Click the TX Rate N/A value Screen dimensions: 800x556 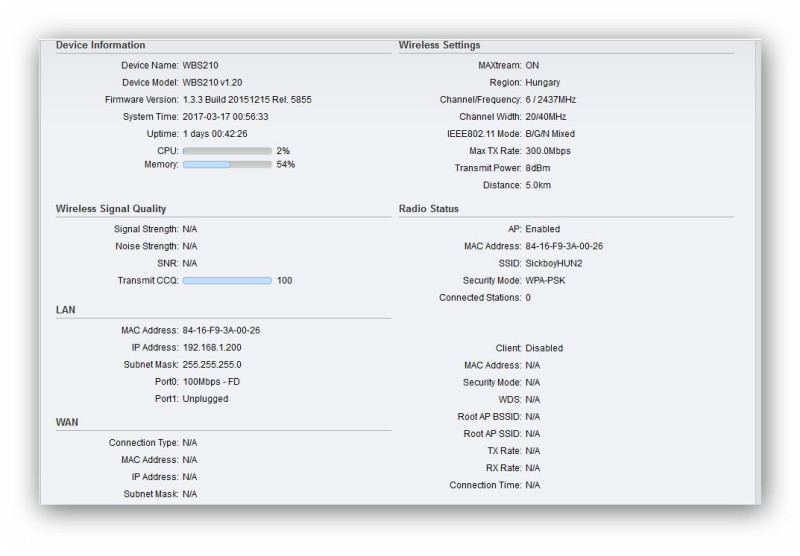533,451
